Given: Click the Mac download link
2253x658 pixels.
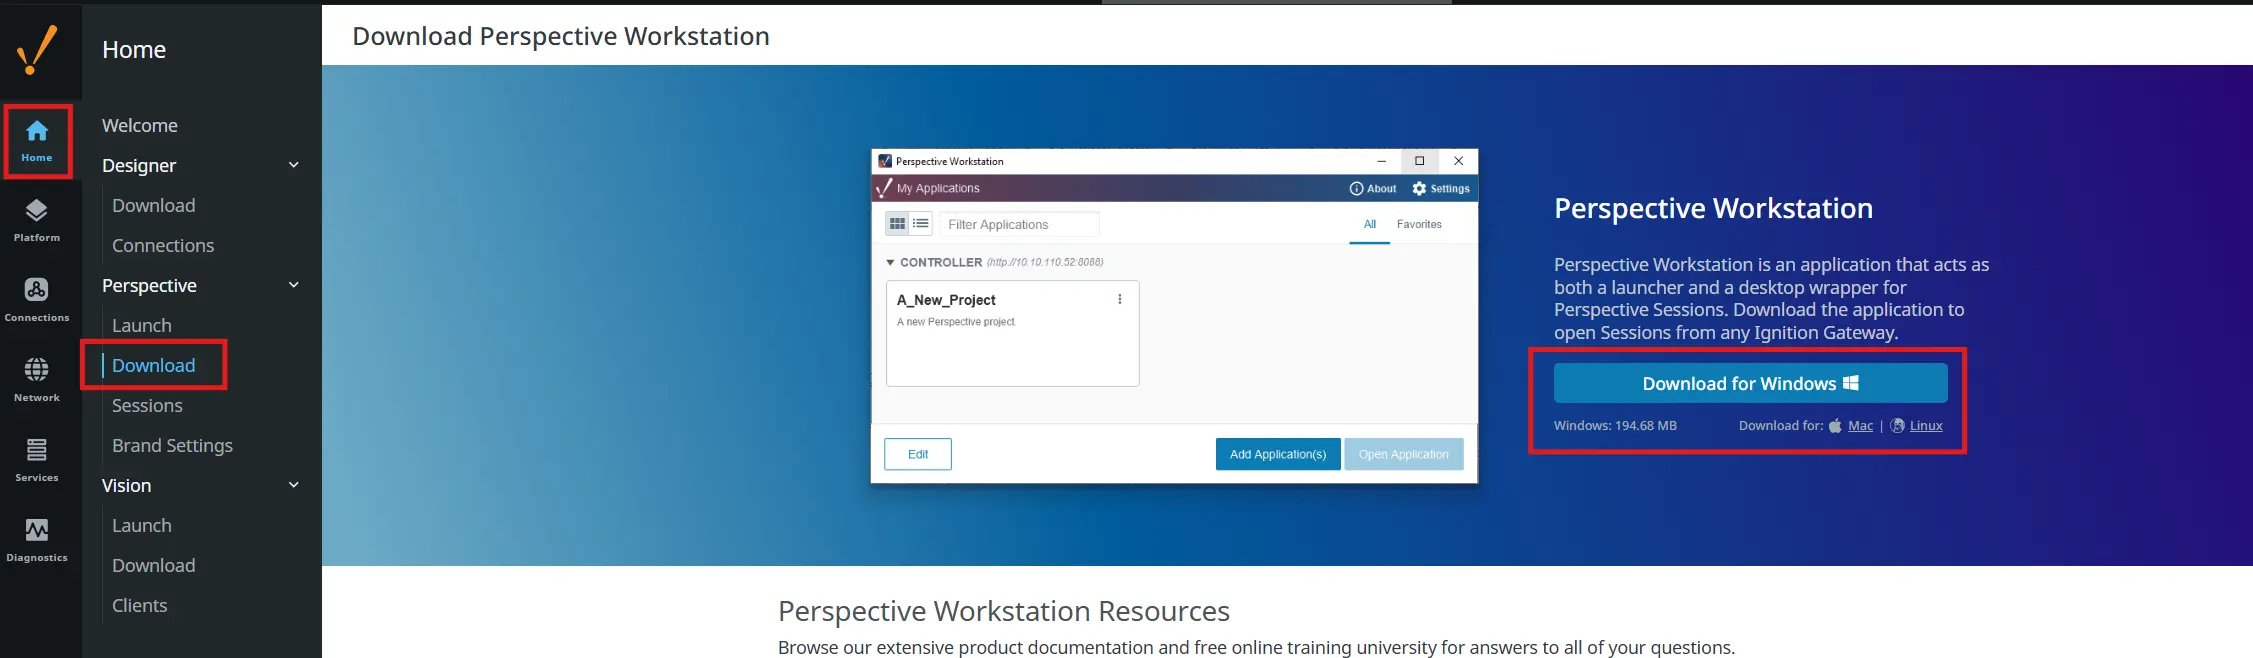Looking at the screenshot, I should point(1860,425).
